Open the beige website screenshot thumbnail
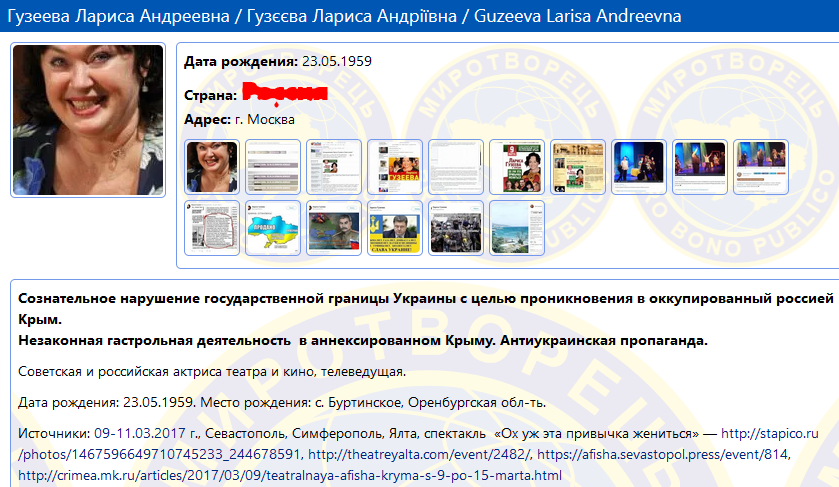The height and width of the screenshot is (487, 839). pos(578,167)
